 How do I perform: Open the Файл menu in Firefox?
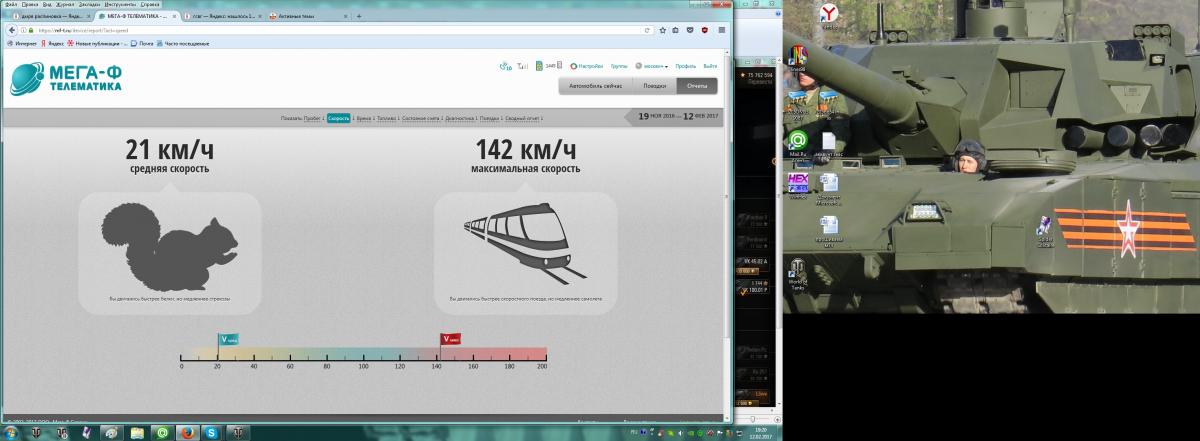[10, 5]
